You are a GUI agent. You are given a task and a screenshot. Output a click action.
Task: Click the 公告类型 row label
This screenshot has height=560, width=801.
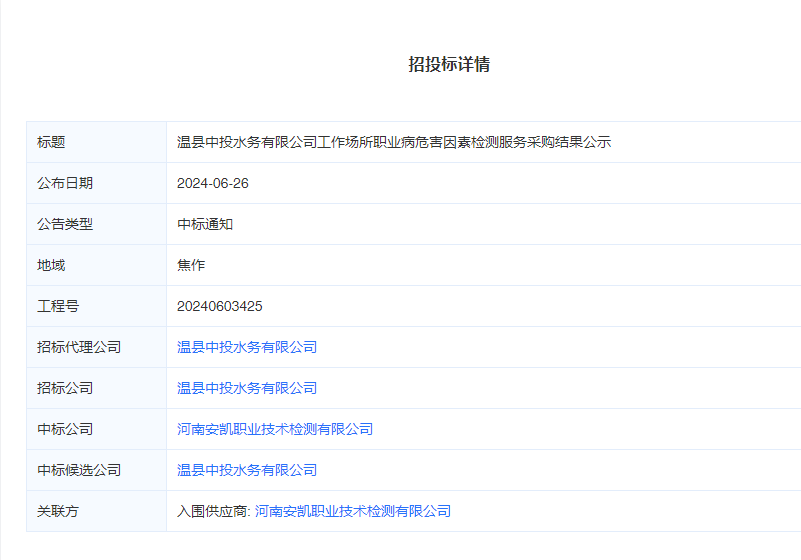[x=65, y=224]
